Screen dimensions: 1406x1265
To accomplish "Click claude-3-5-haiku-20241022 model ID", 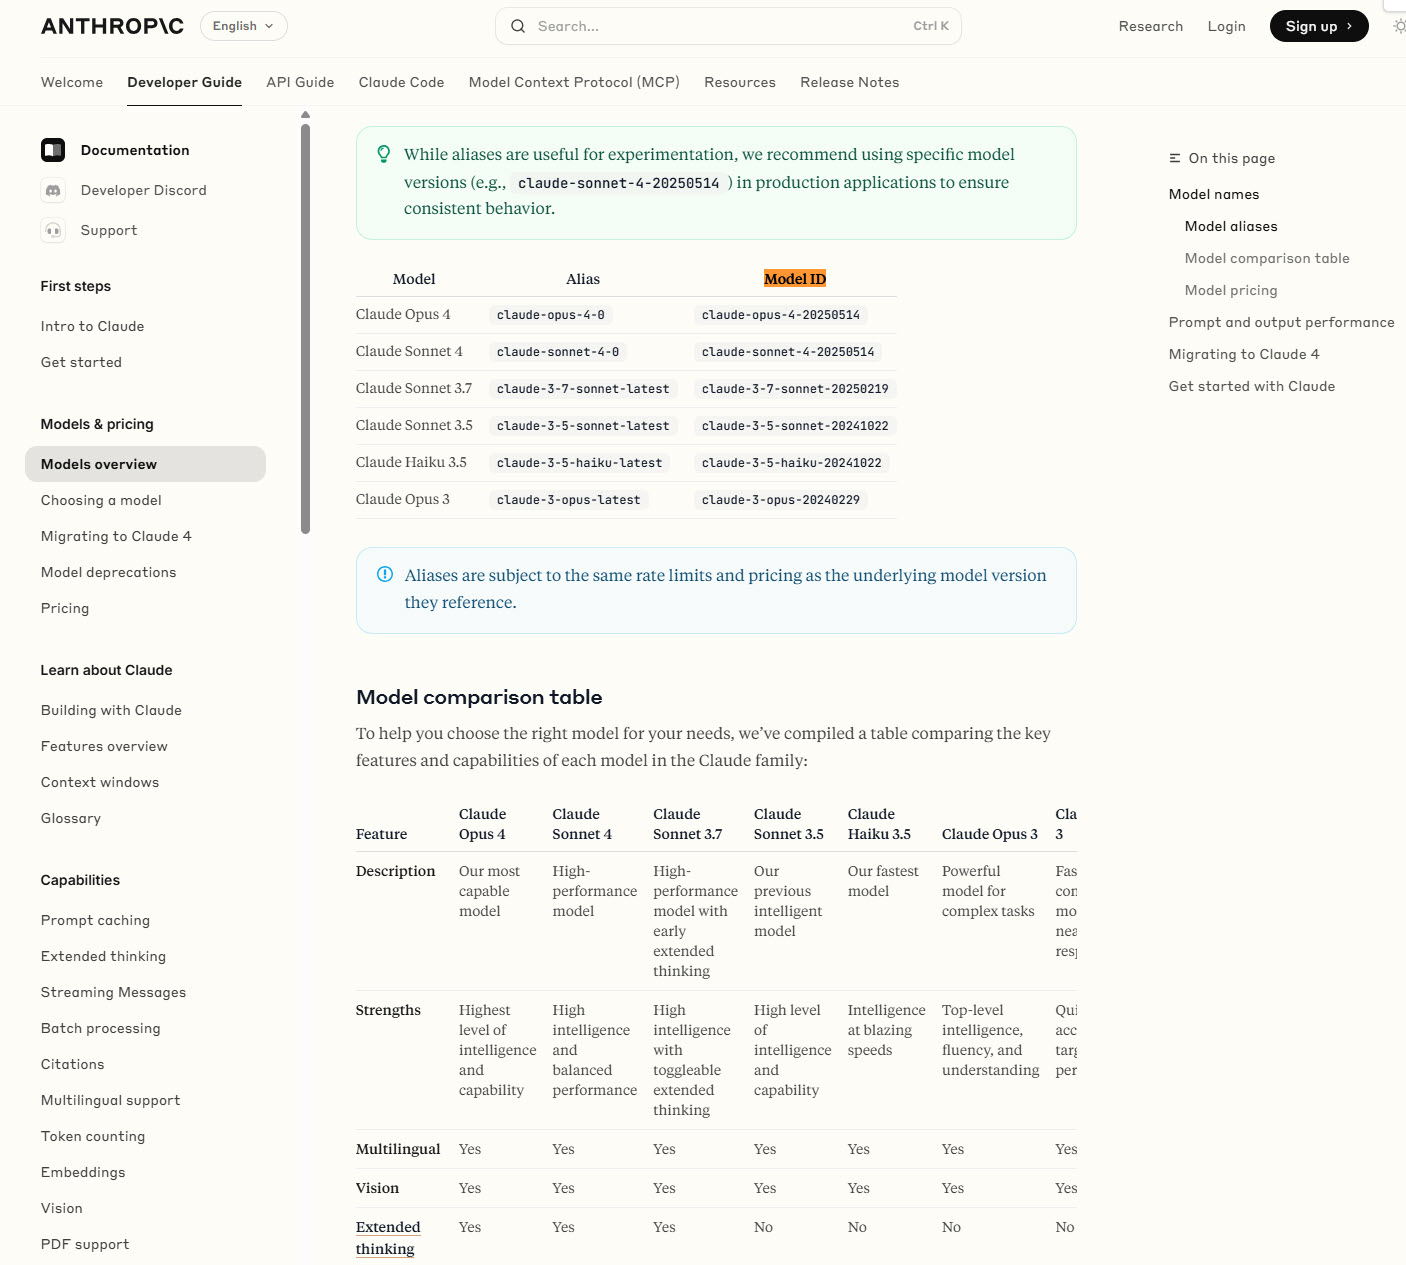I will click(x=792, y=463).
